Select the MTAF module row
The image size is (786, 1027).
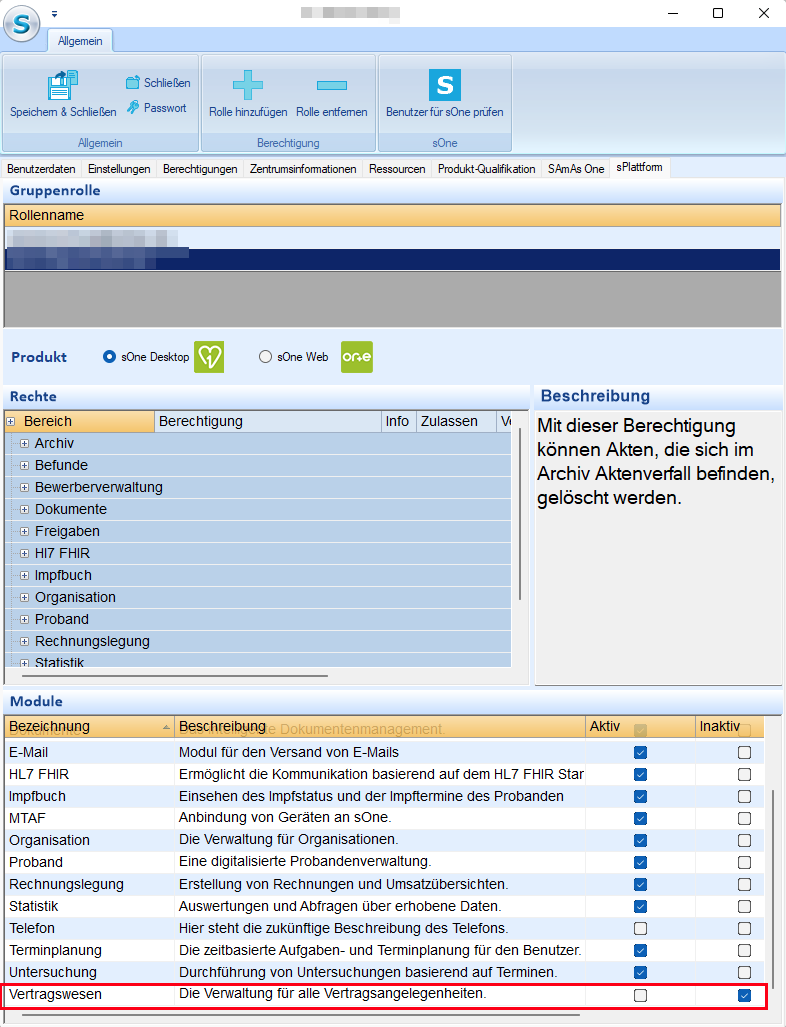384,819
